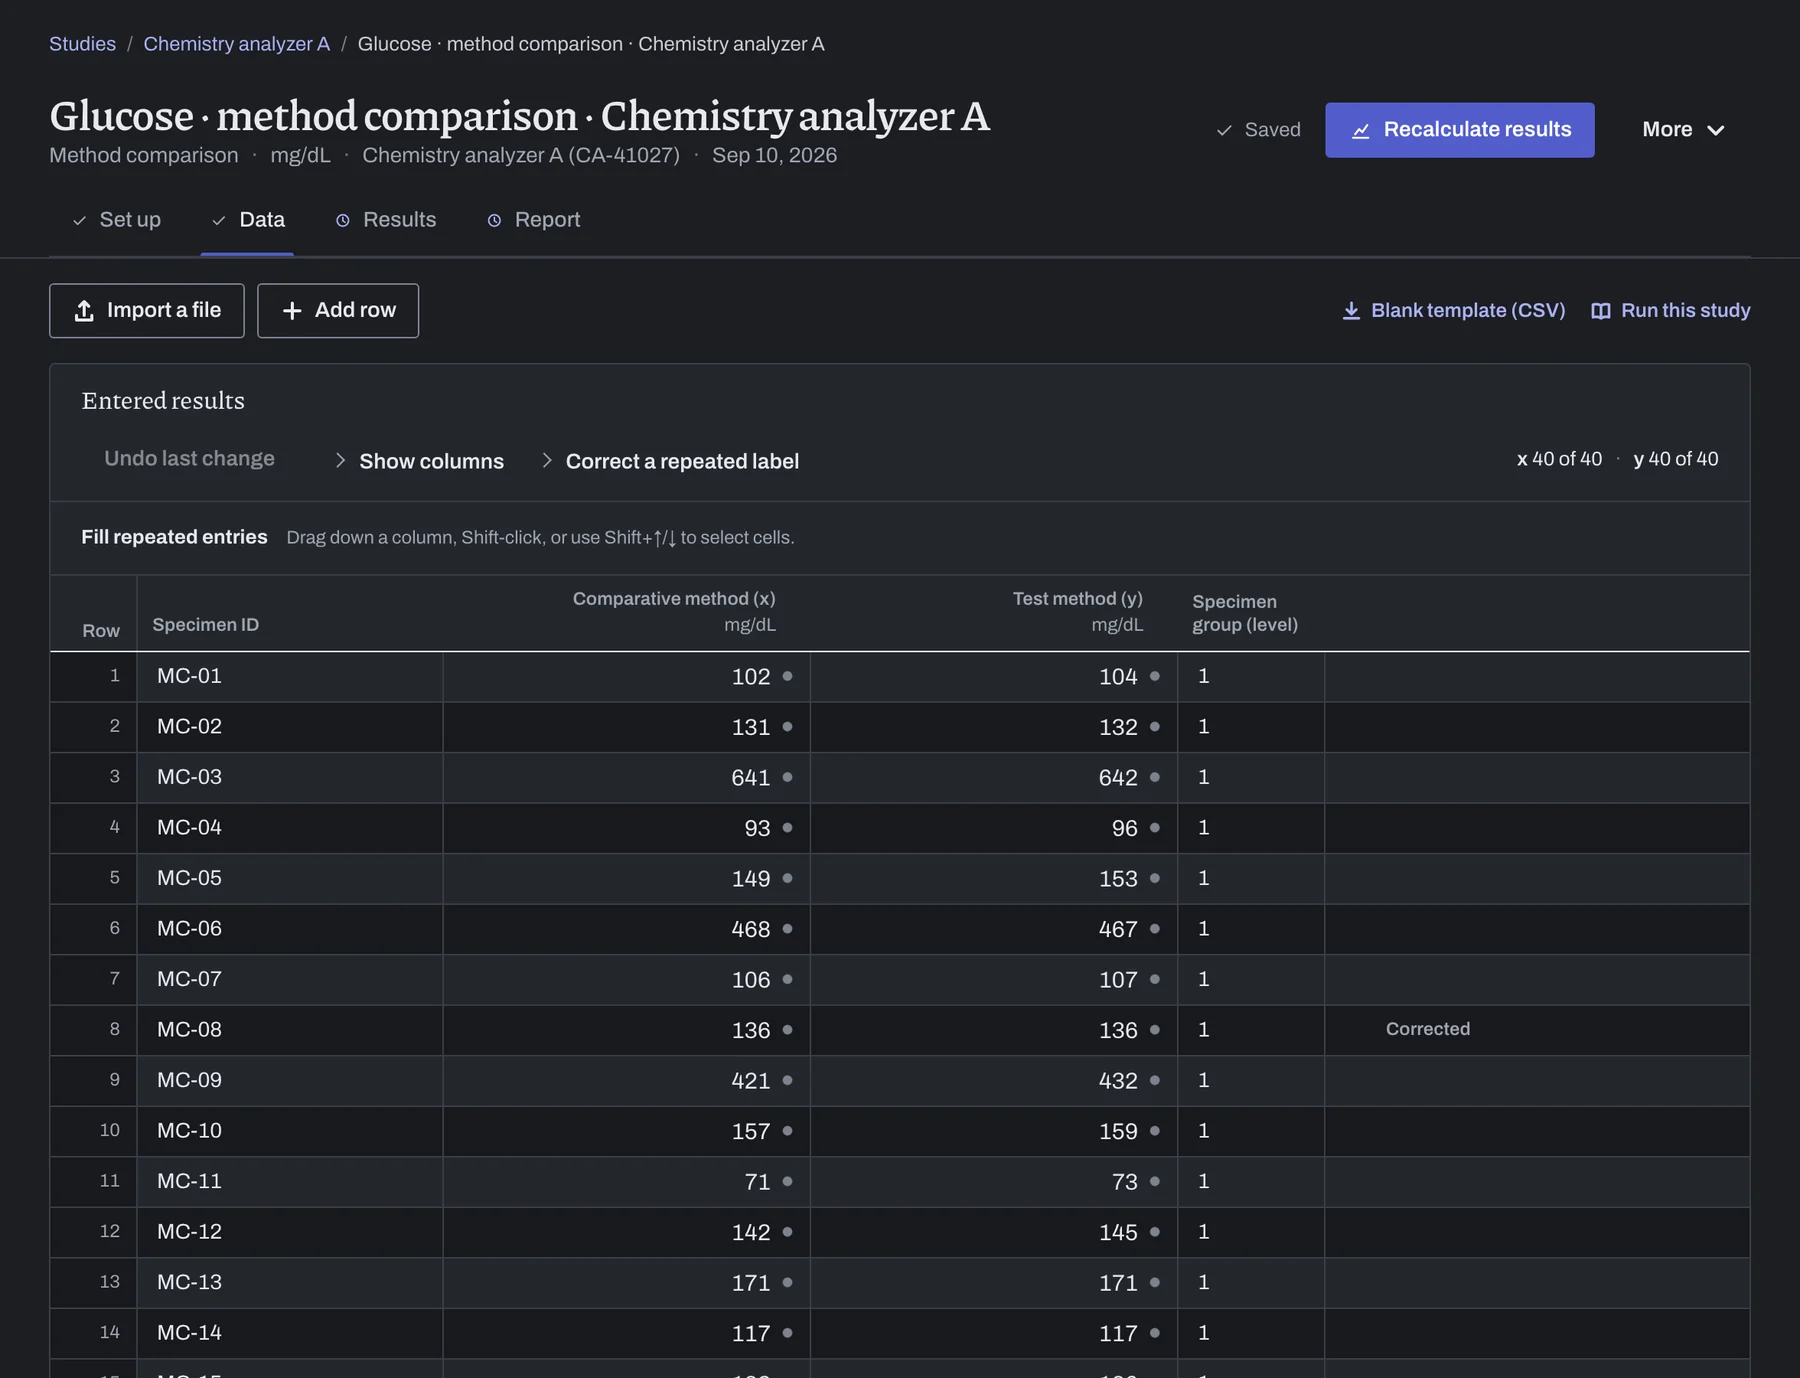The height and width of the screenshot is (1378, 1800).
Task: Click the status dot next to y value 642
Action: coord(1155,777)
